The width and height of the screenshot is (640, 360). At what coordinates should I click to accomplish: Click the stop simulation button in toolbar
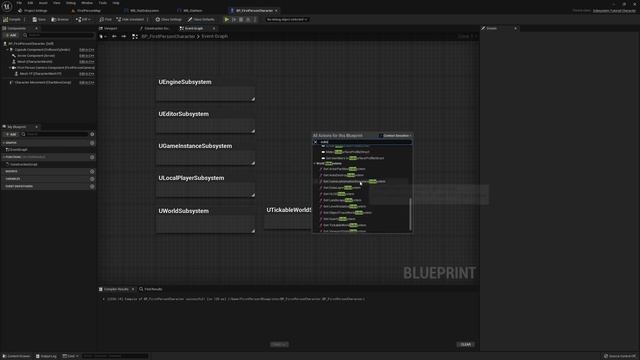pos(241,19)
